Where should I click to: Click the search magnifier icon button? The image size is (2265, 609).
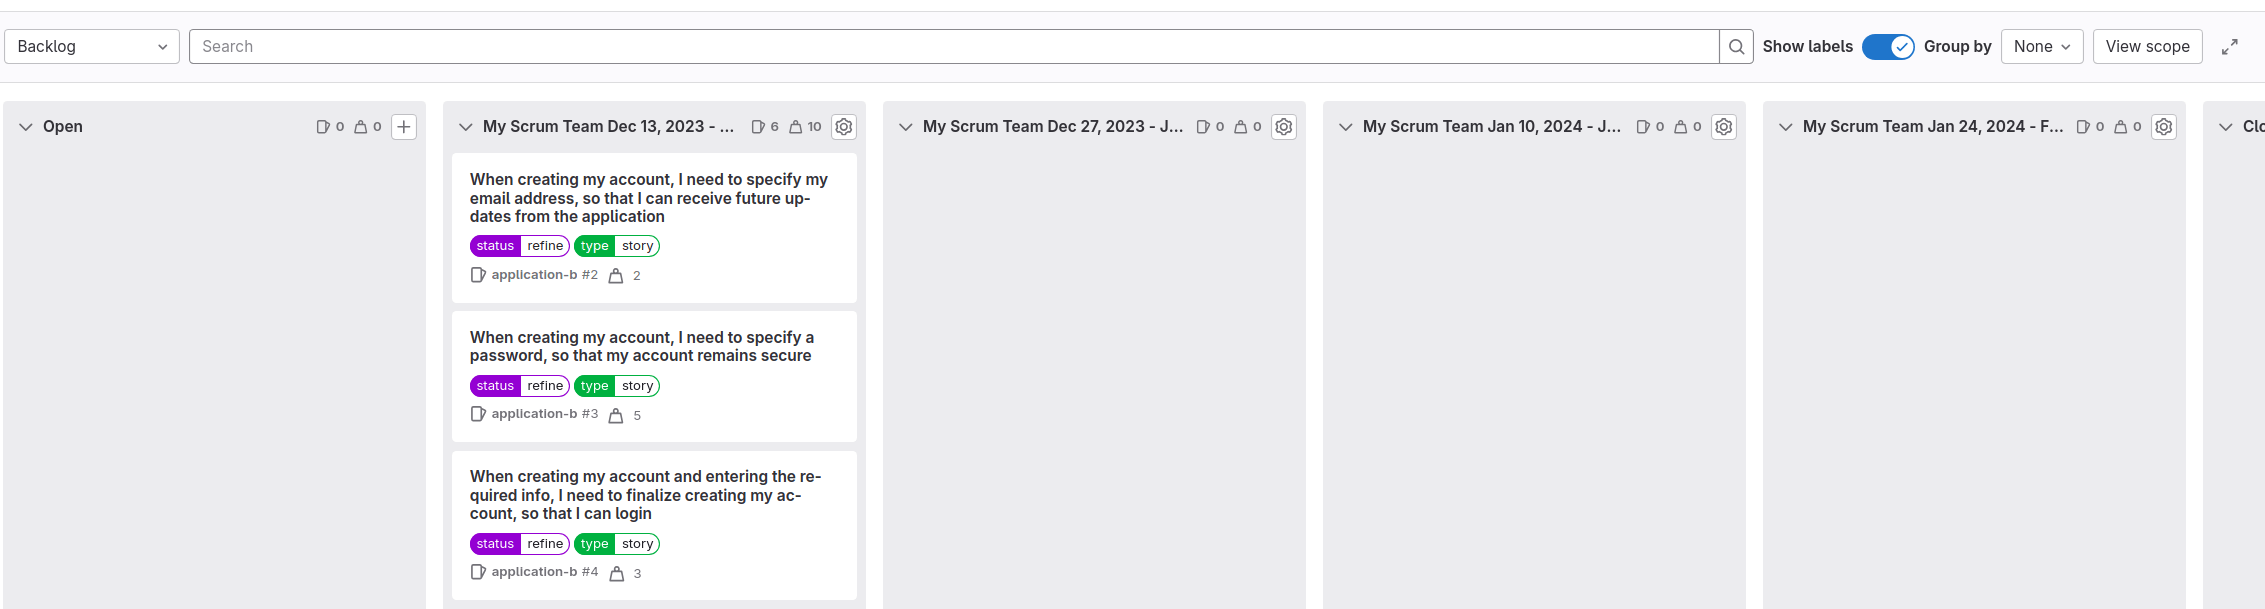[1736, 47]
